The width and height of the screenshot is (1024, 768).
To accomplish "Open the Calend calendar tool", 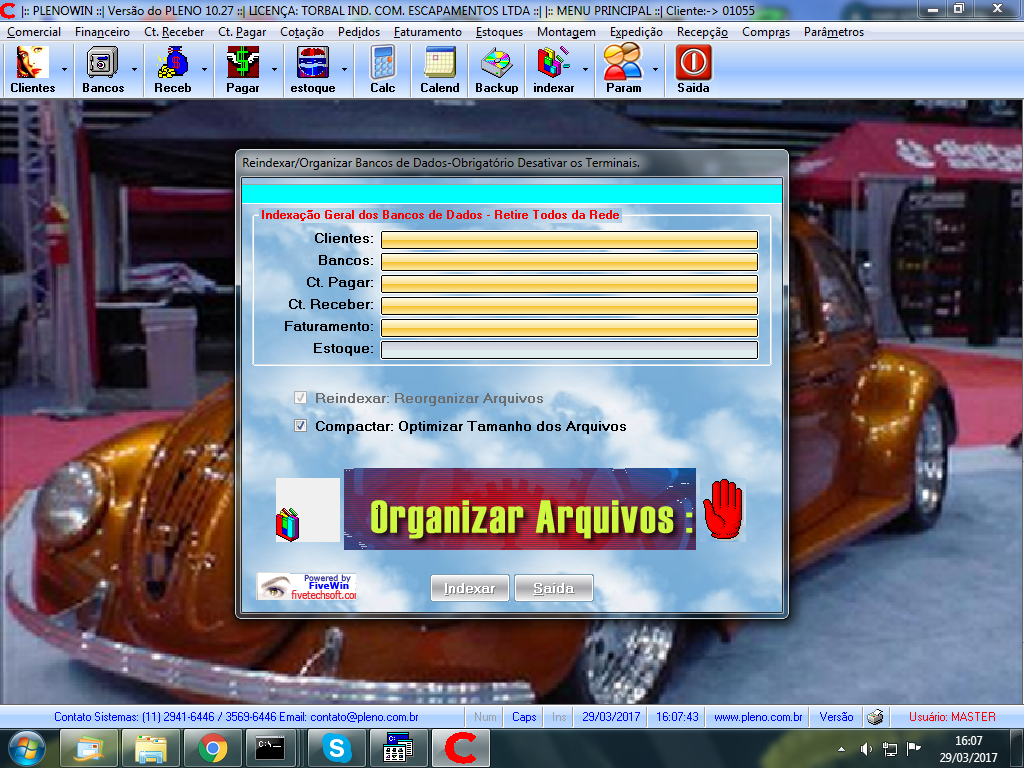I will click(x=439, y=69).
